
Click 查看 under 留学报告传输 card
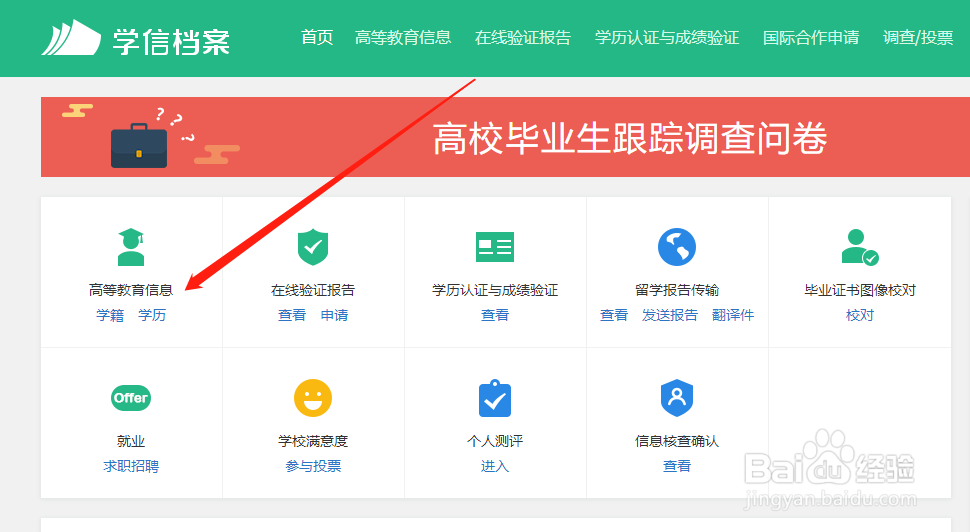(x=614, y=315)
